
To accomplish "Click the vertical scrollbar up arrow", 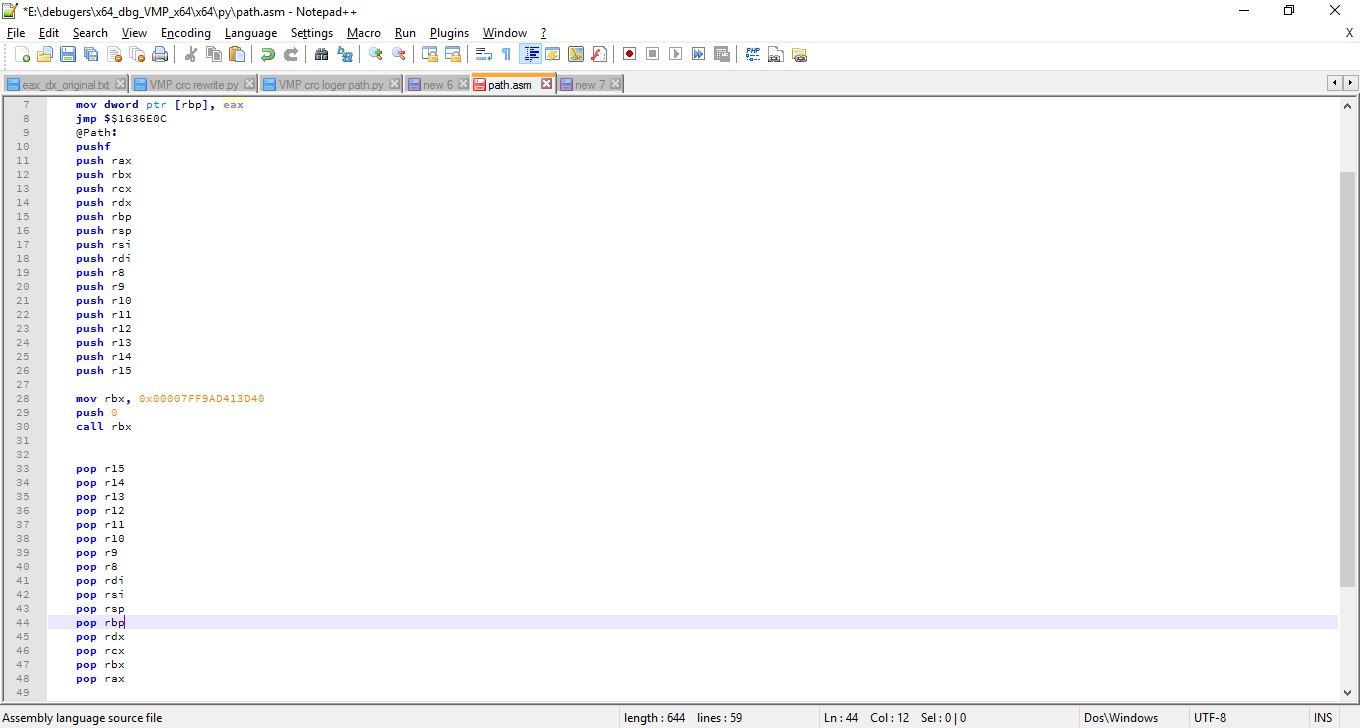I will pos(1348,106).
